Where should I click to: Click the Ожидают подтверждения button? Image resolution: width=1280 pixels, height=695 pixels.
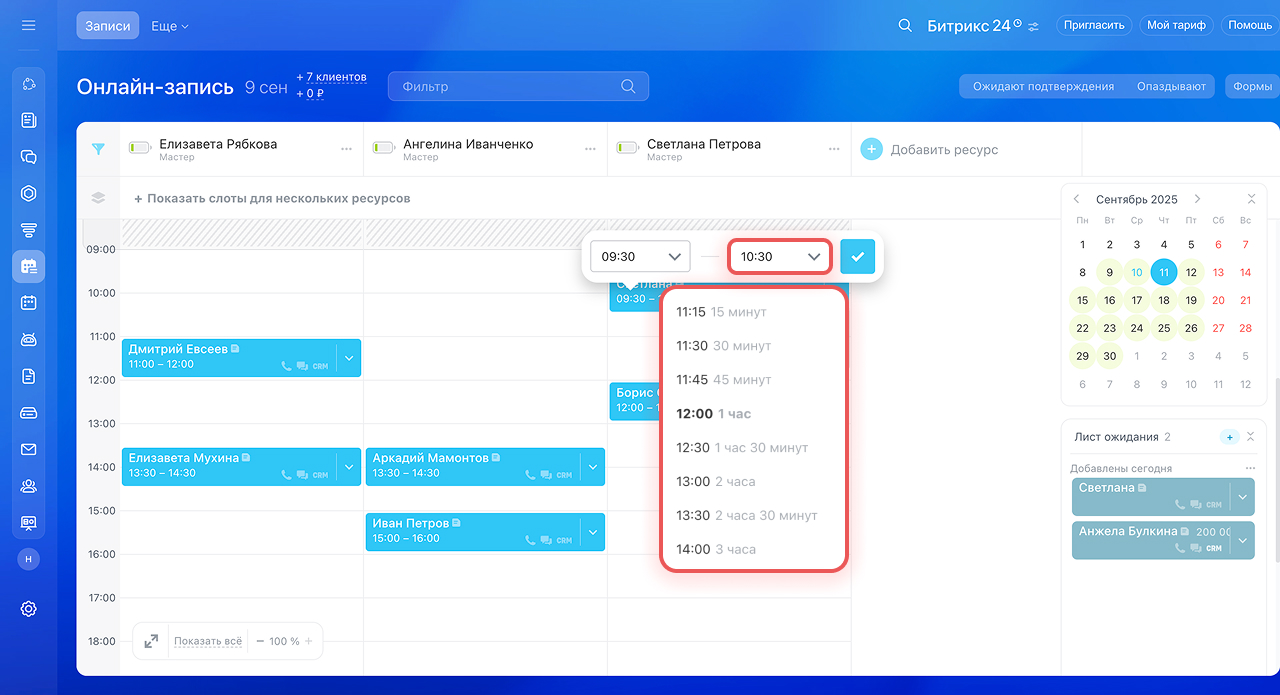tap(1043, 87)
